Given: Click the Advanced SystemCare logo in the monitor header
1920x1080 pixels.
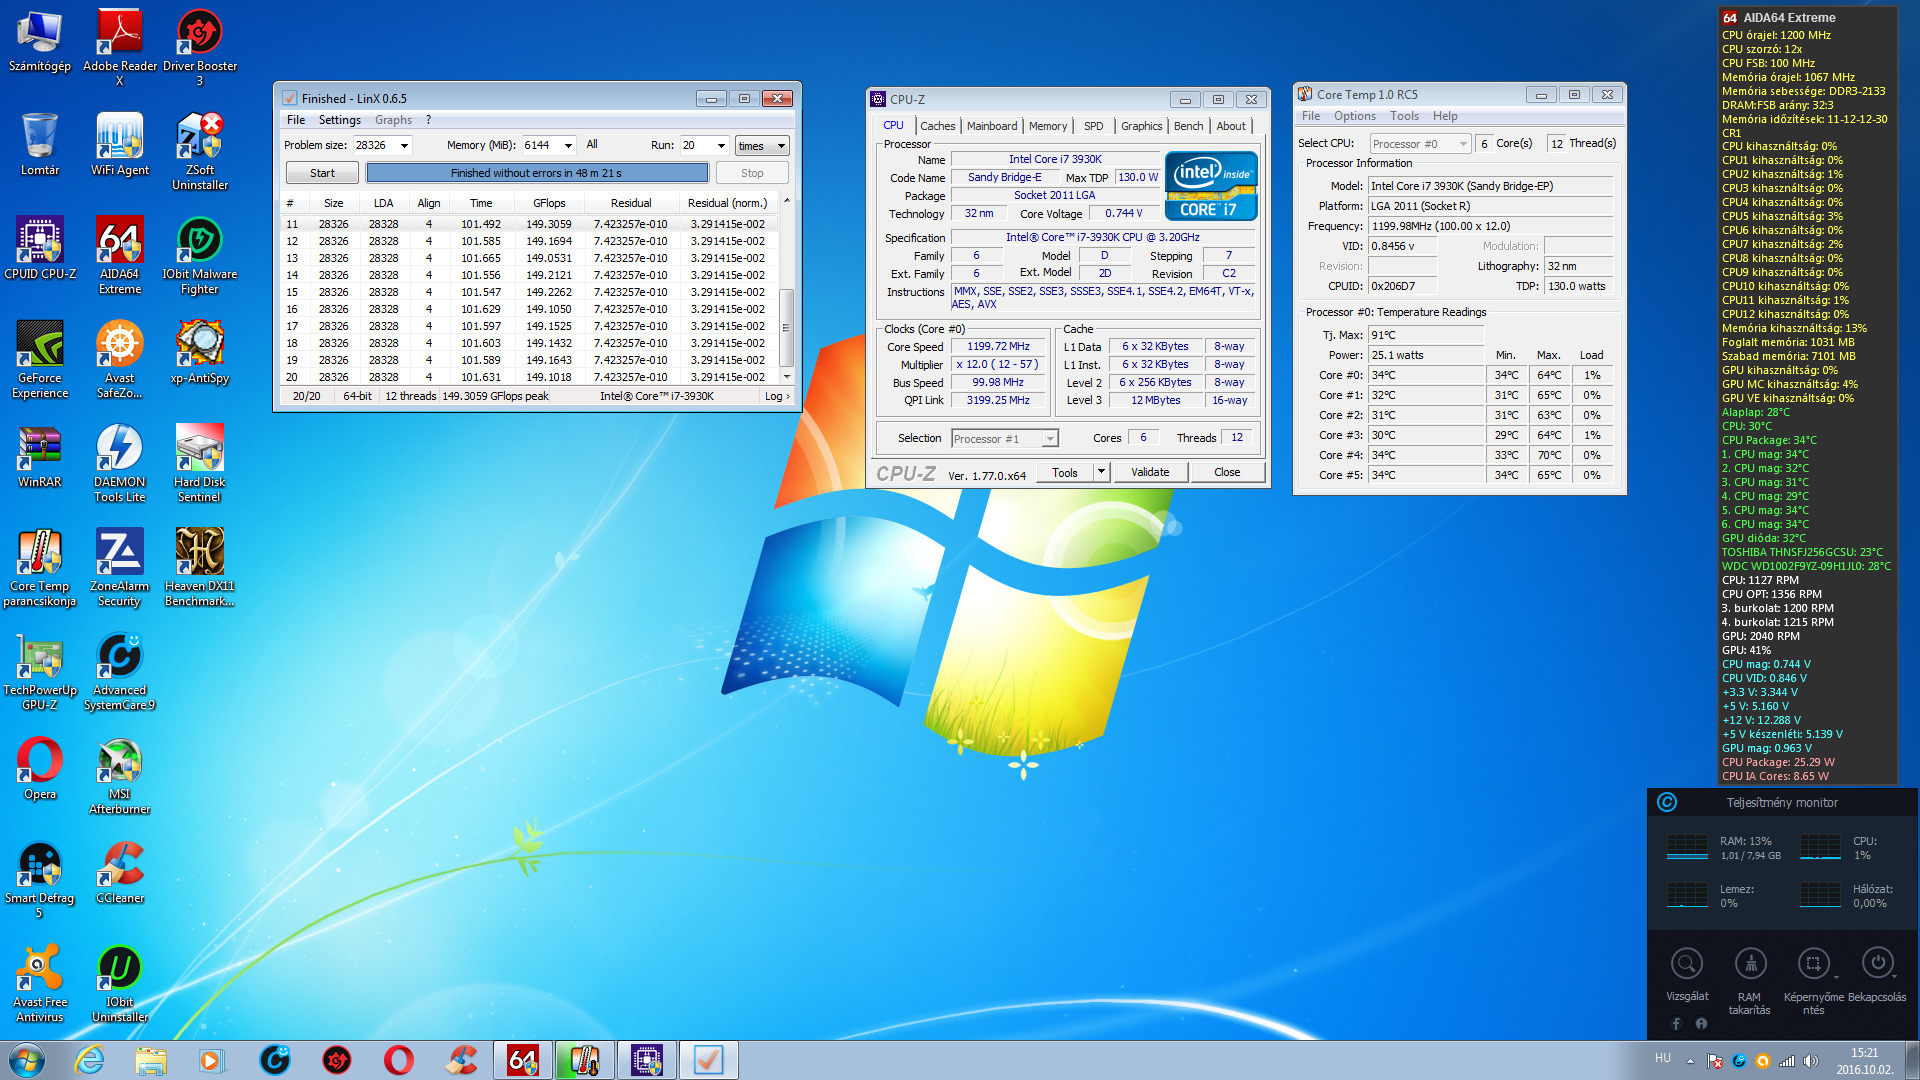Looking at the screenshot, I should 1667,802.
